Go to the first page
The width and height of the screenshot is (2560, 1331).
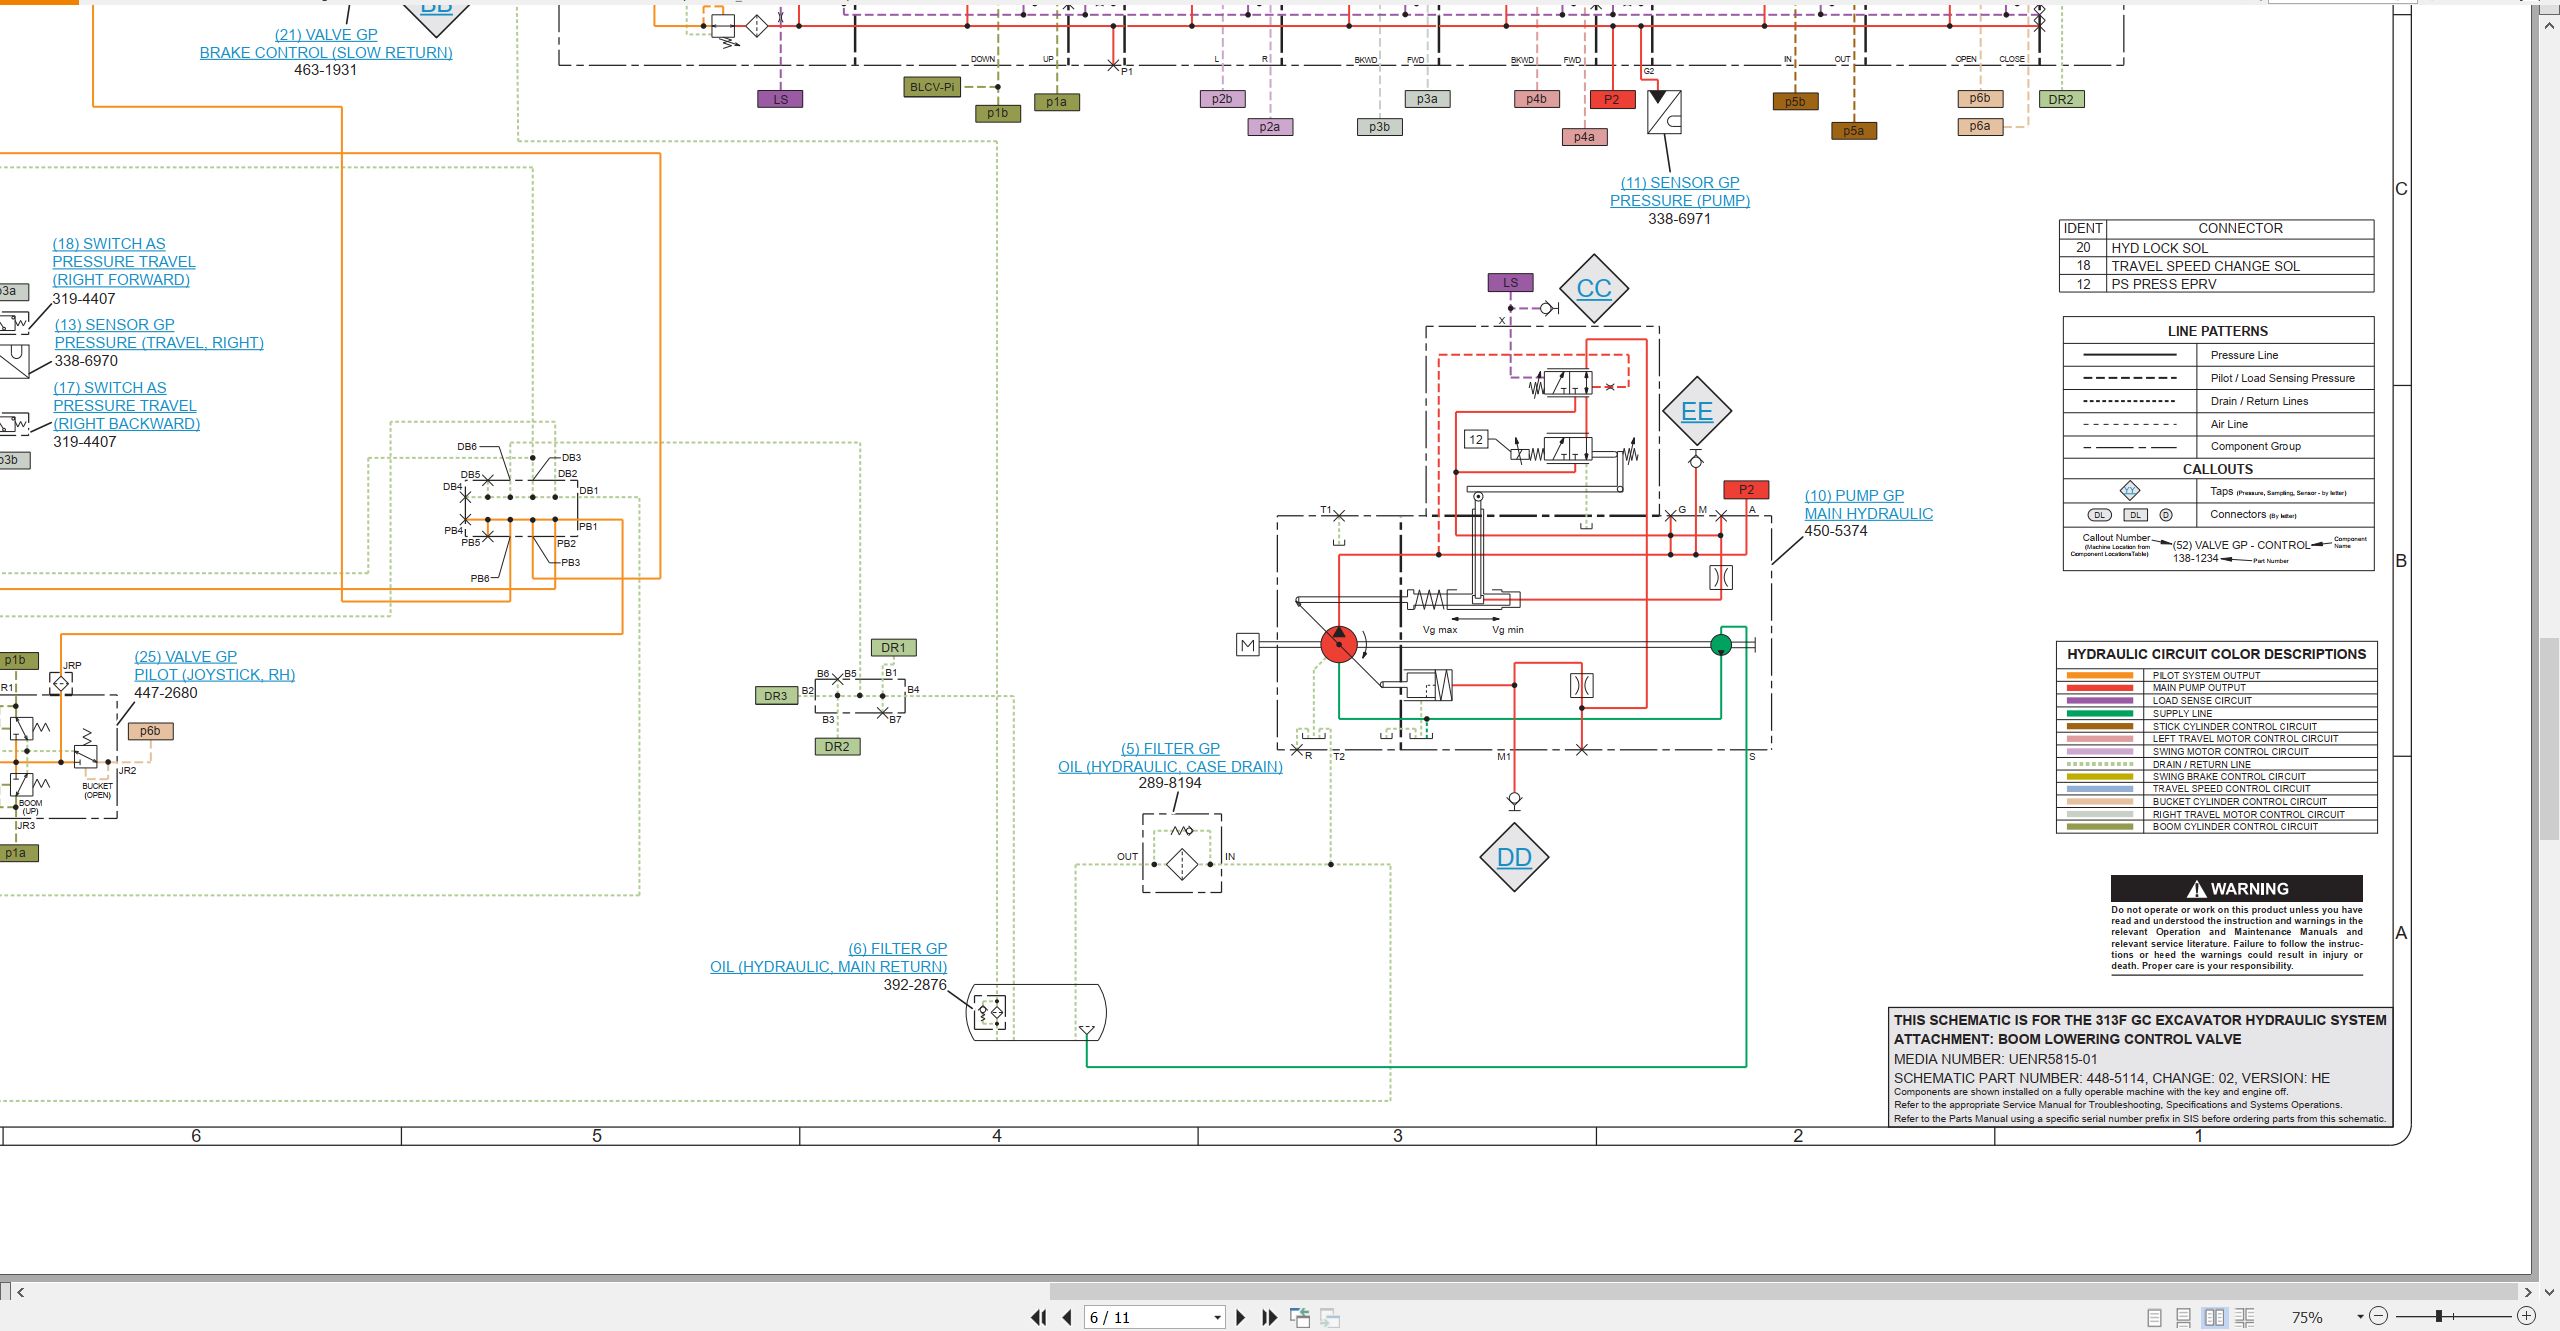point(1038,1318)
